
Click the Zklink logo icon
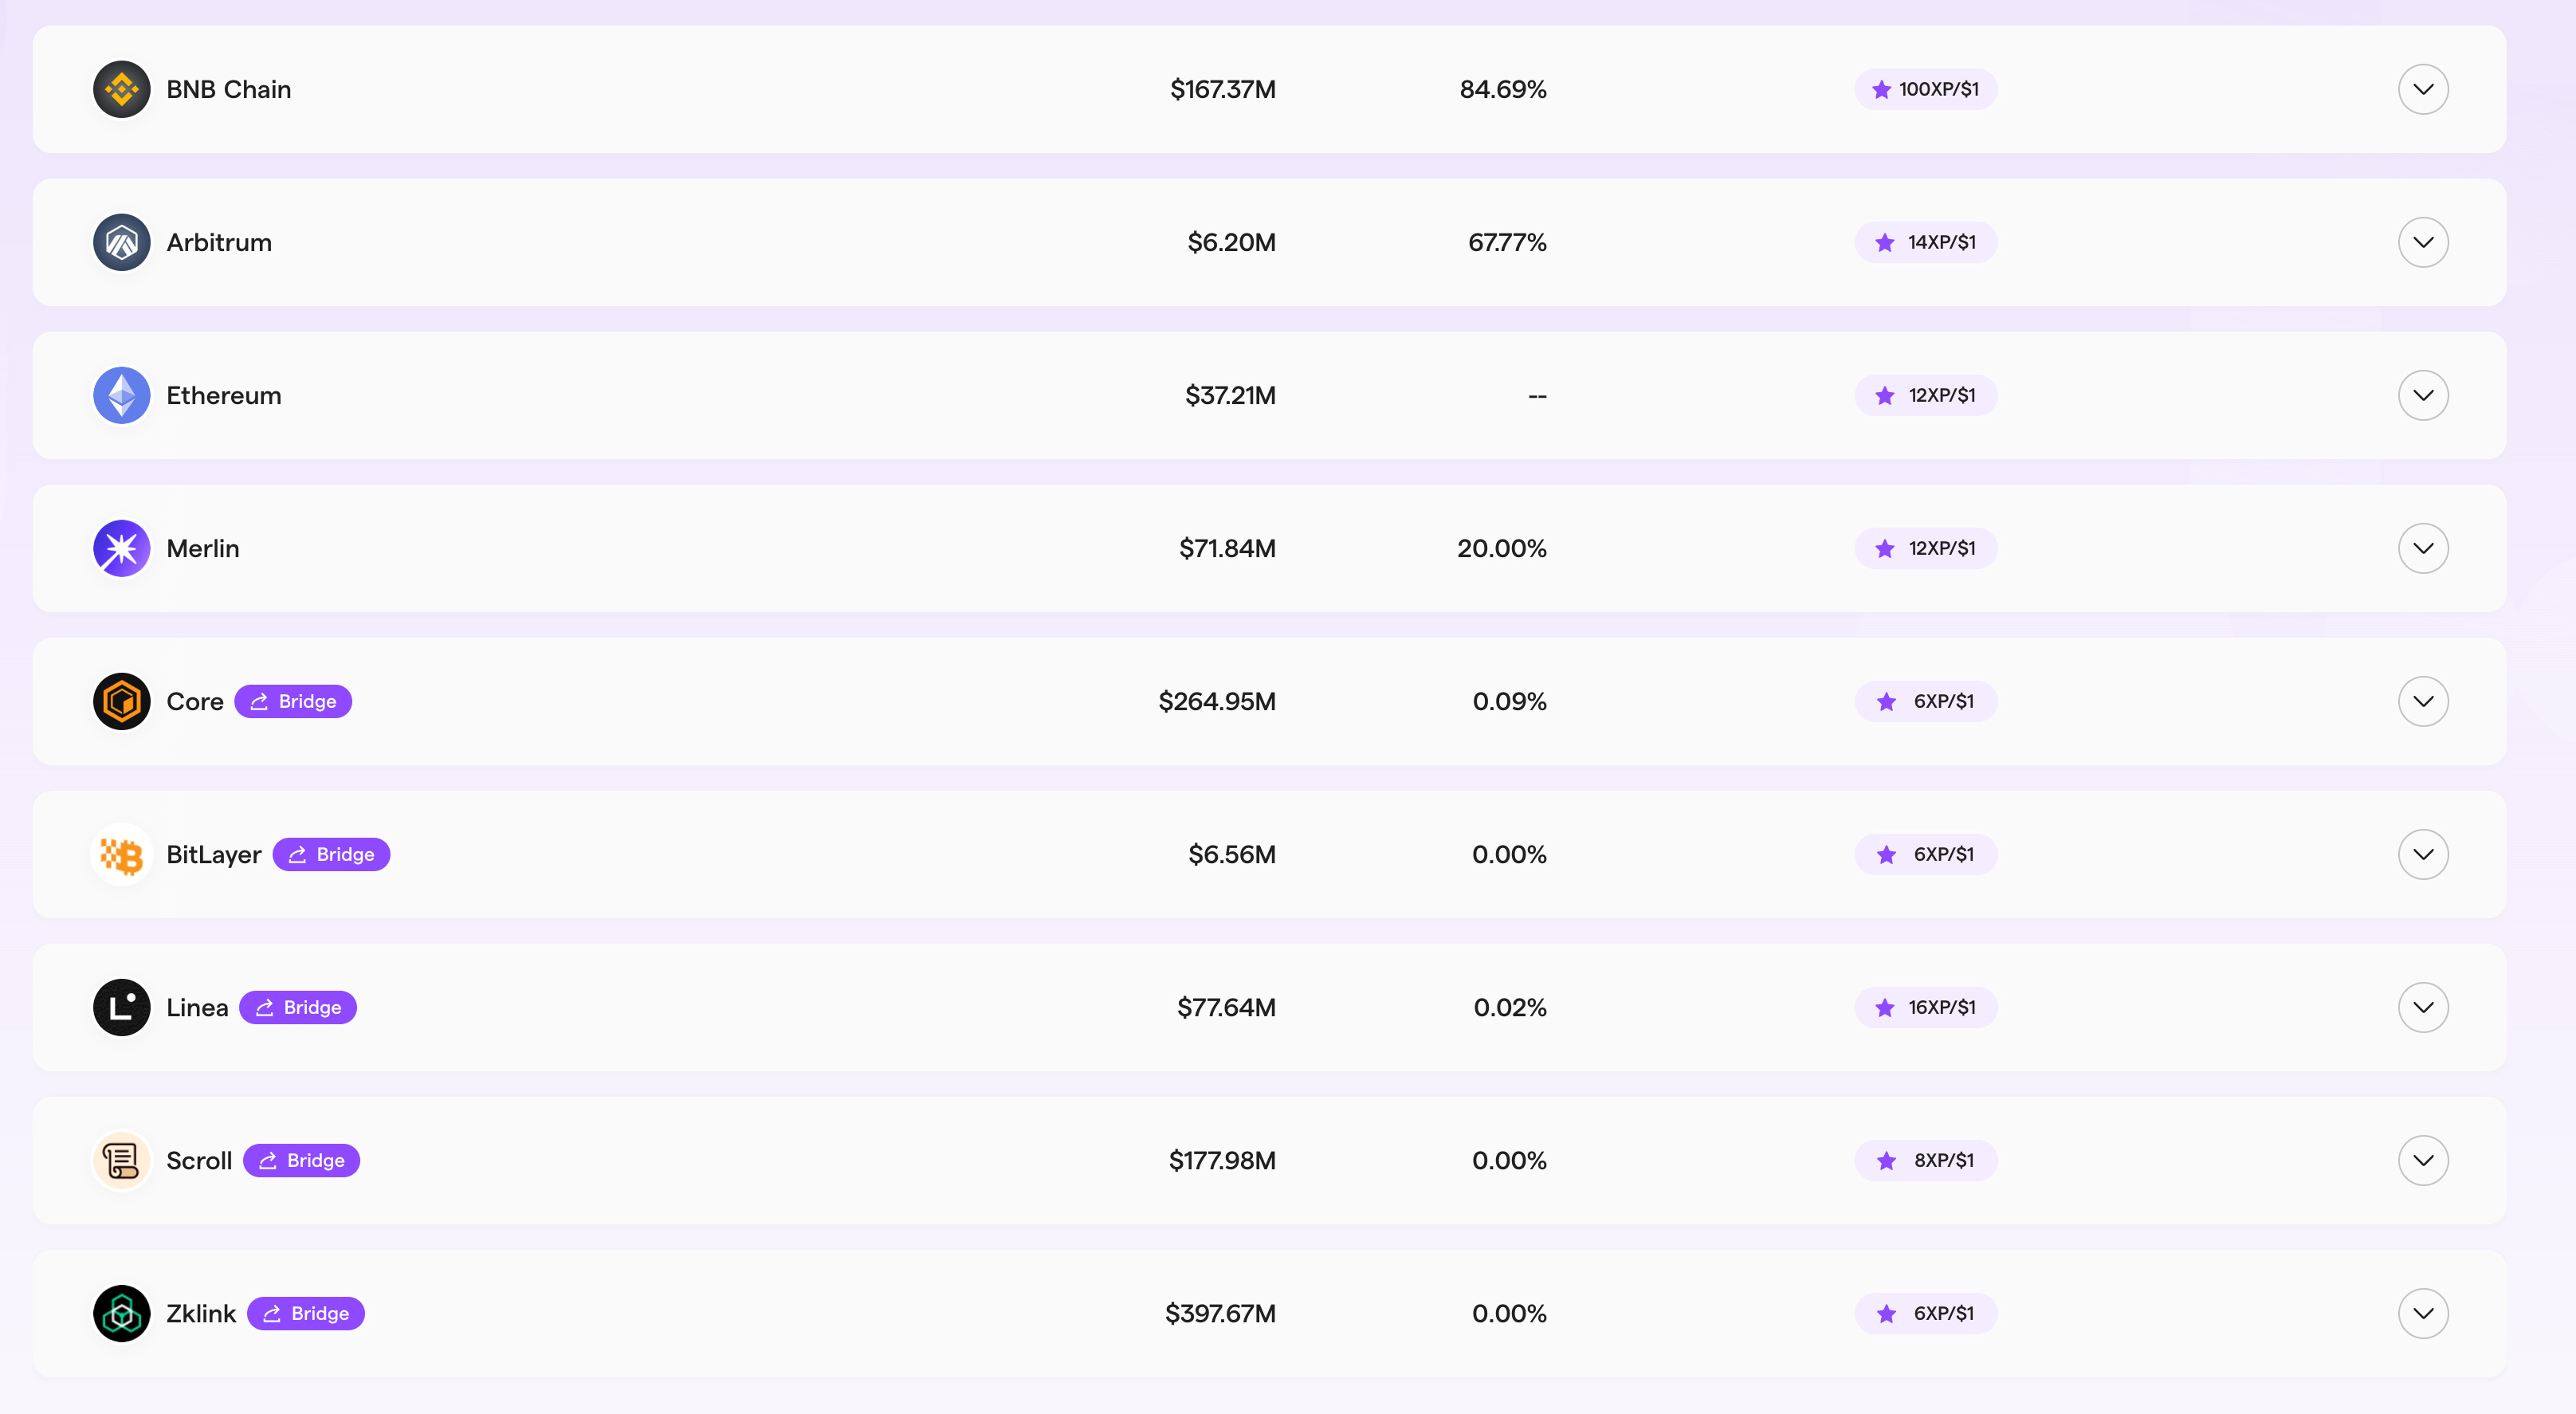(x=122, y=1313)
